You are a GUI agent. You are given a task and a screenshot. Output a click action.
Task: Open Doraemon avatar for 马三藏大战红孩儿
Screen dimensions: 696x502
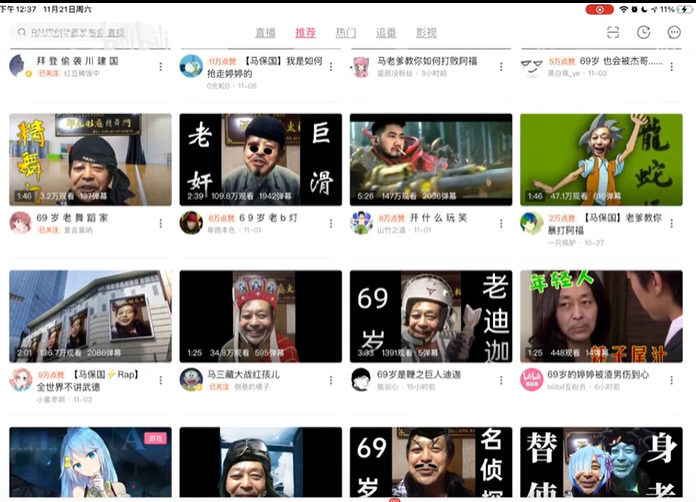pyautogui.click(x=191, y=380)
